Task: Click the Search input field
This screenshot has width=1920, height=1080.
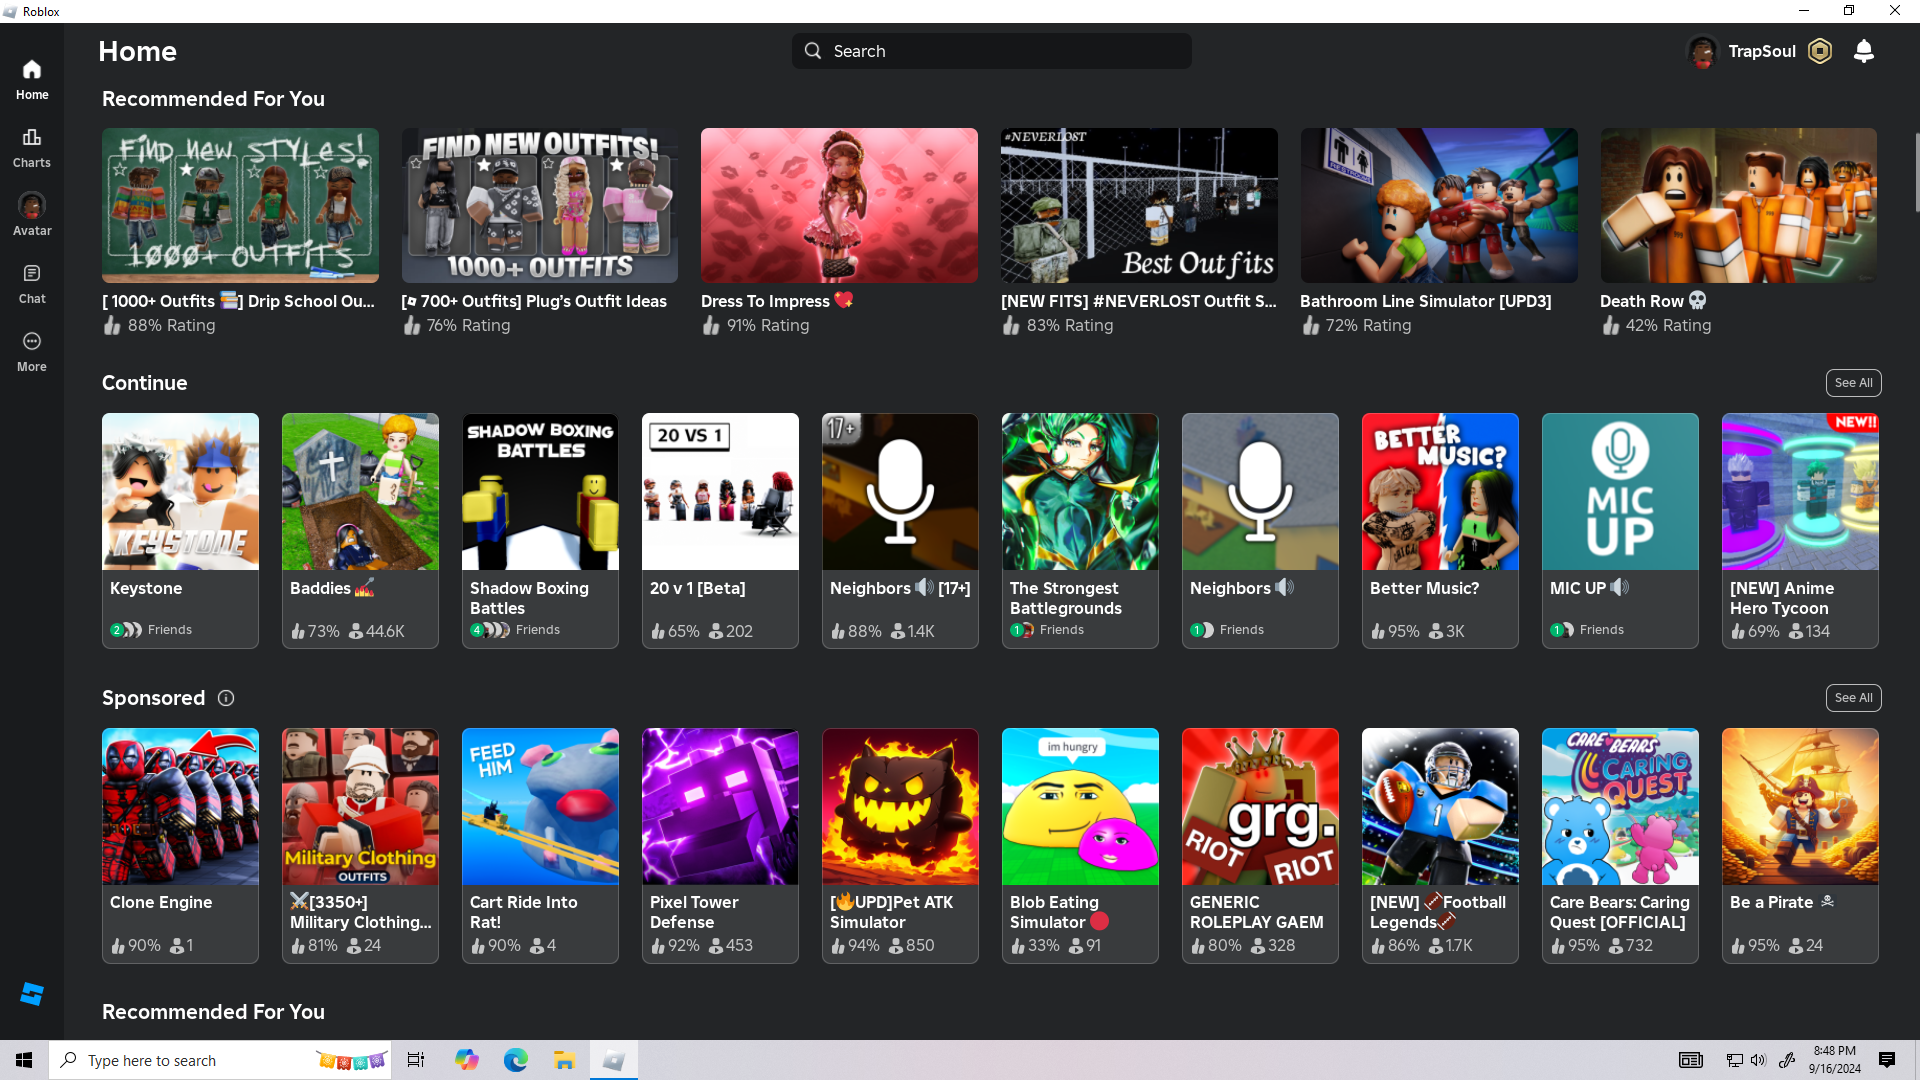Action: point(992,51)
